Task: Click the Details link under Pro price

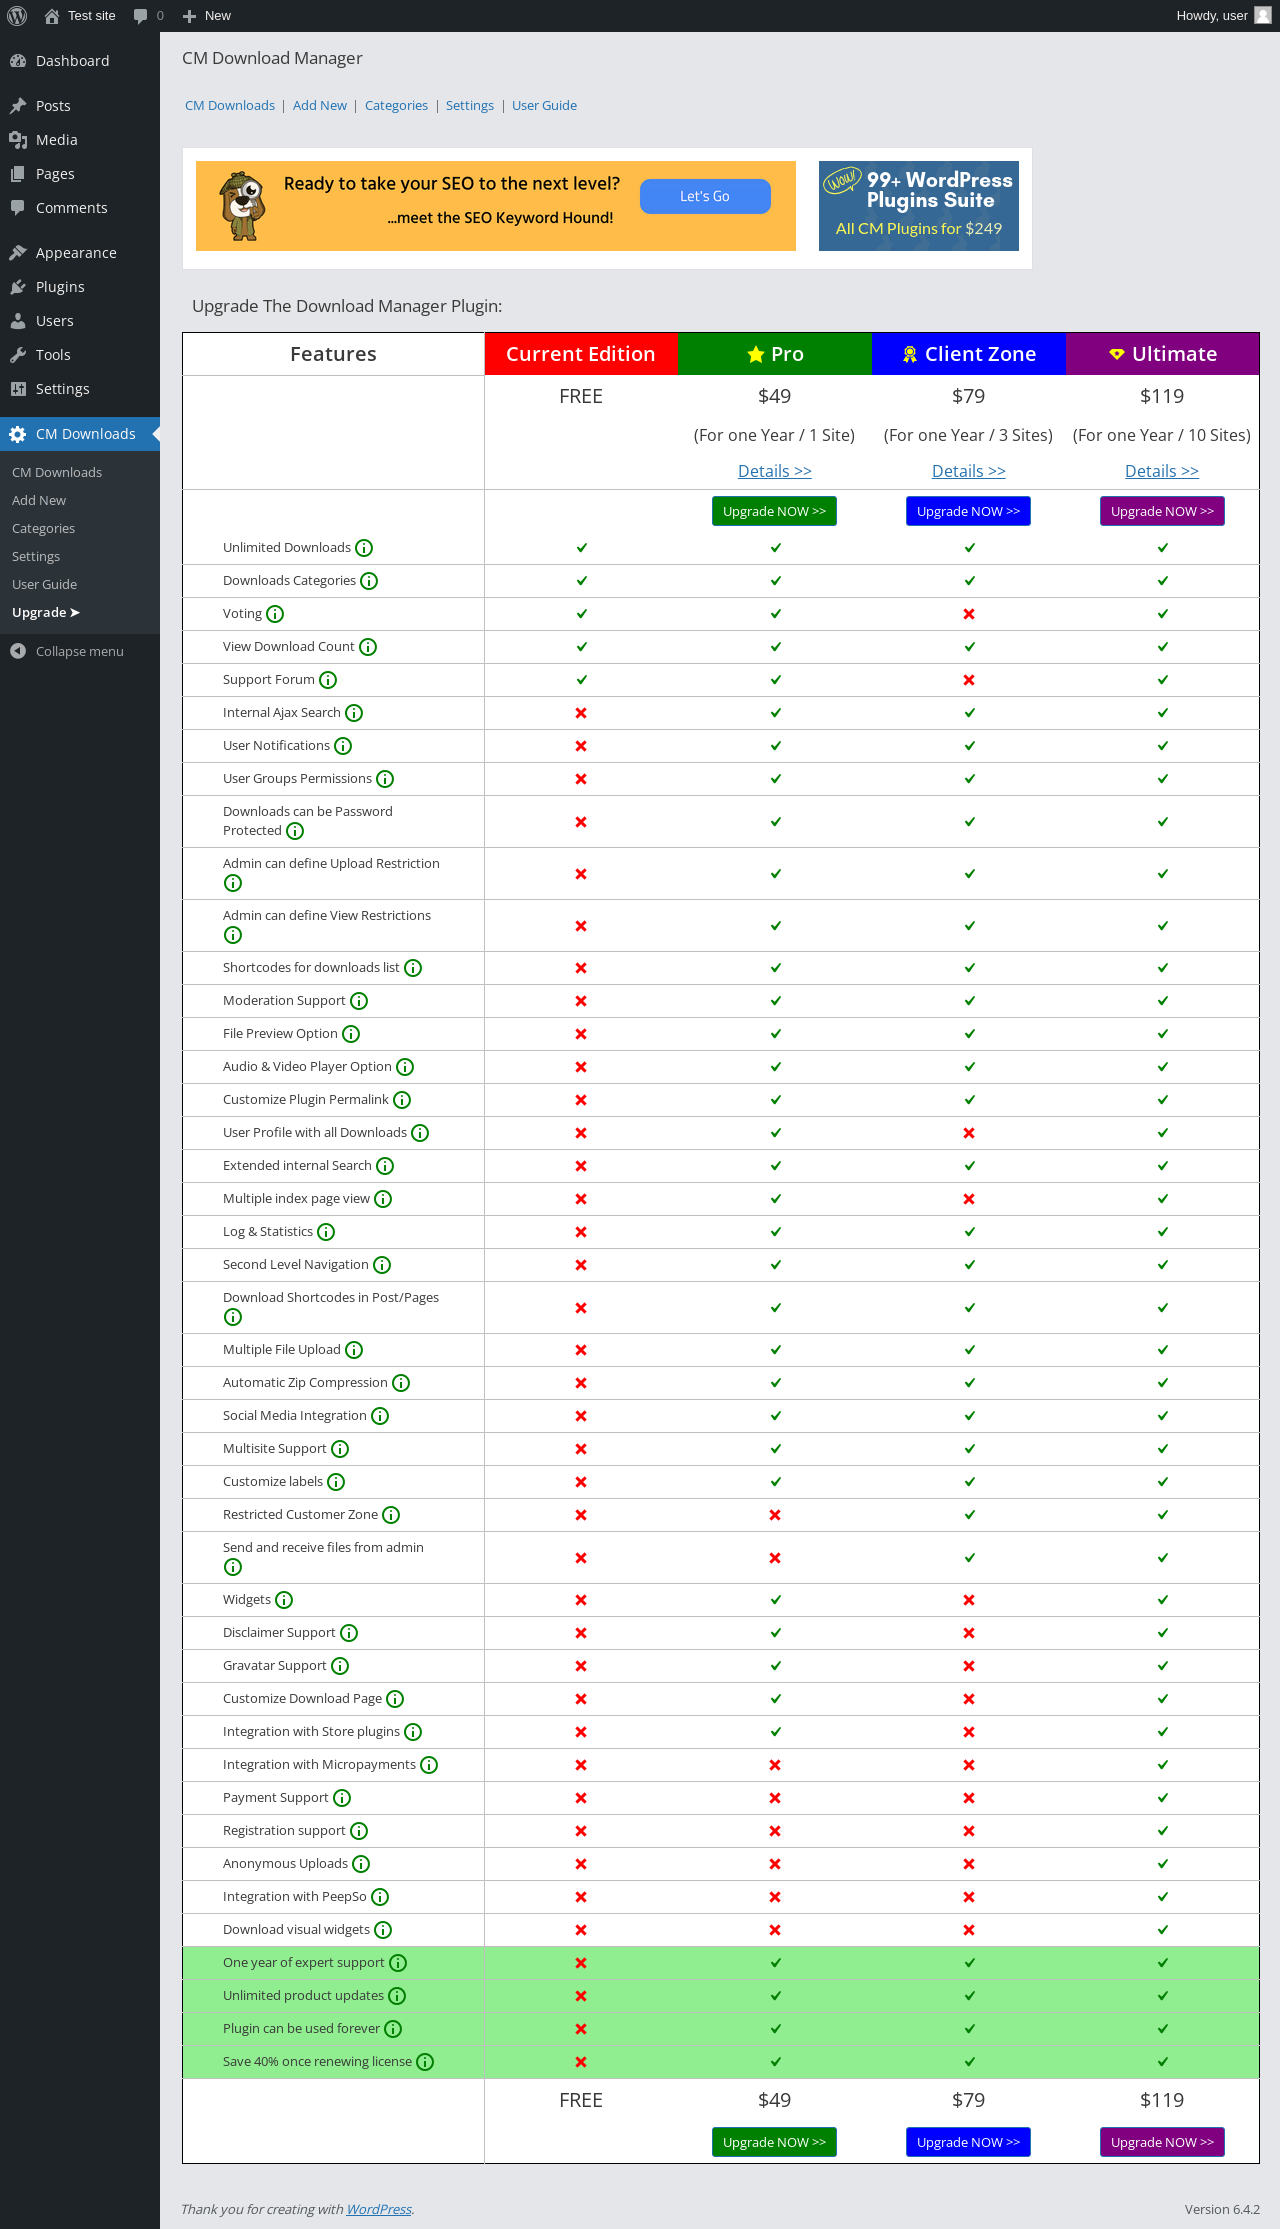Action: pyautogui.click(x=775, y=471)
